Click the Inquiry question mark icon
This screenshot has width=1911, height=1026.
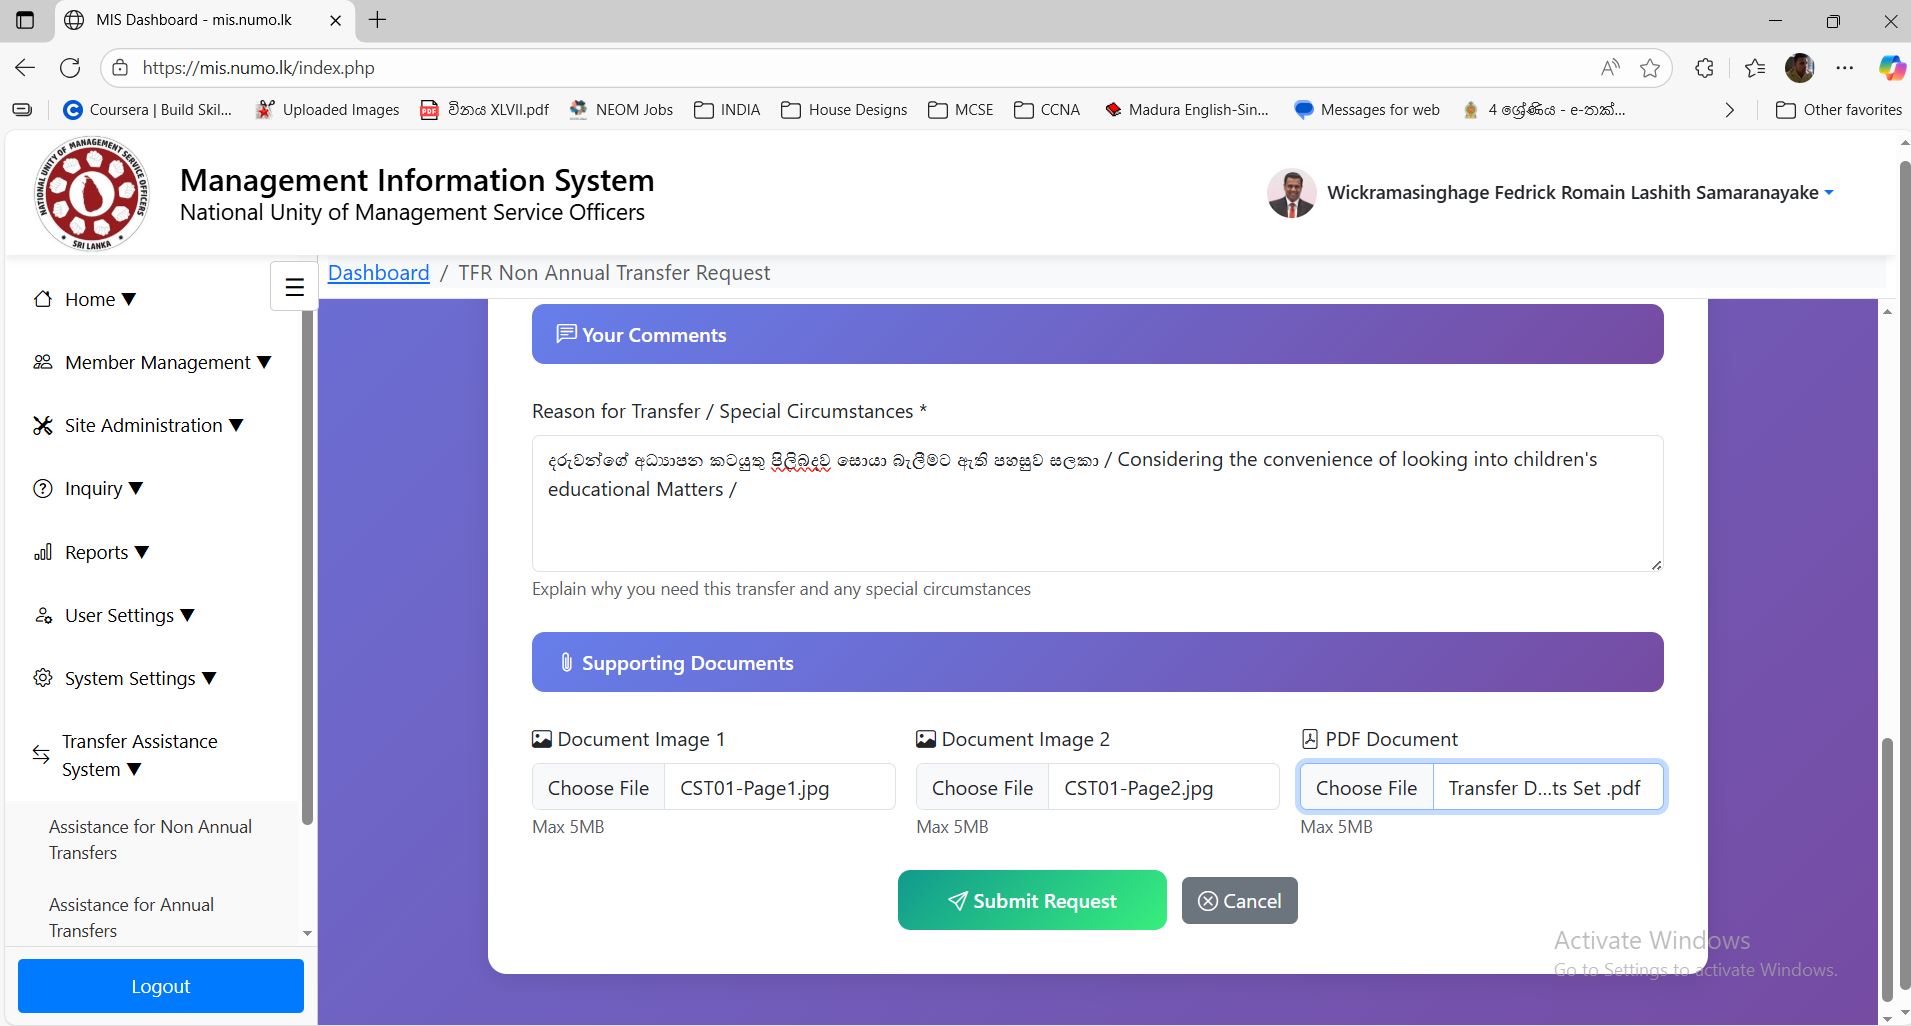point(42,488)
